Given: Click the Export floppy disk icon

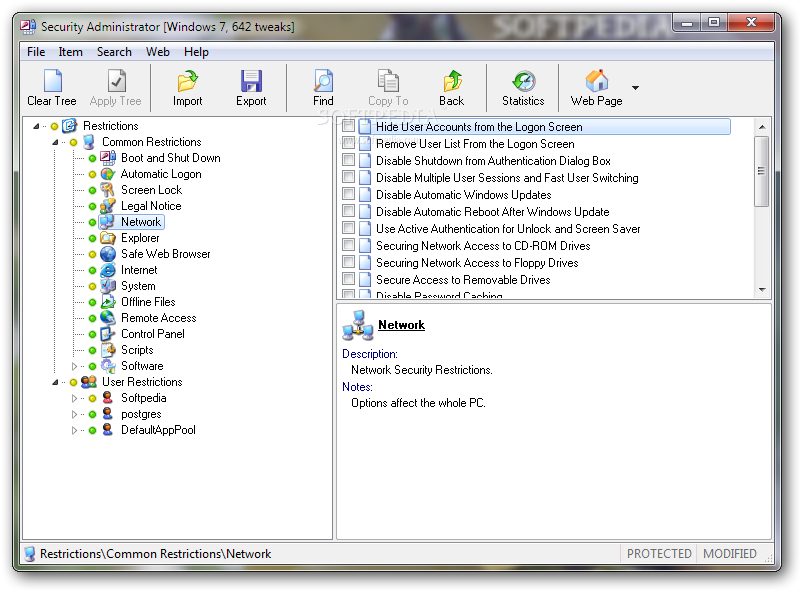Looking at the screenshot, I should tap(251, 81).
